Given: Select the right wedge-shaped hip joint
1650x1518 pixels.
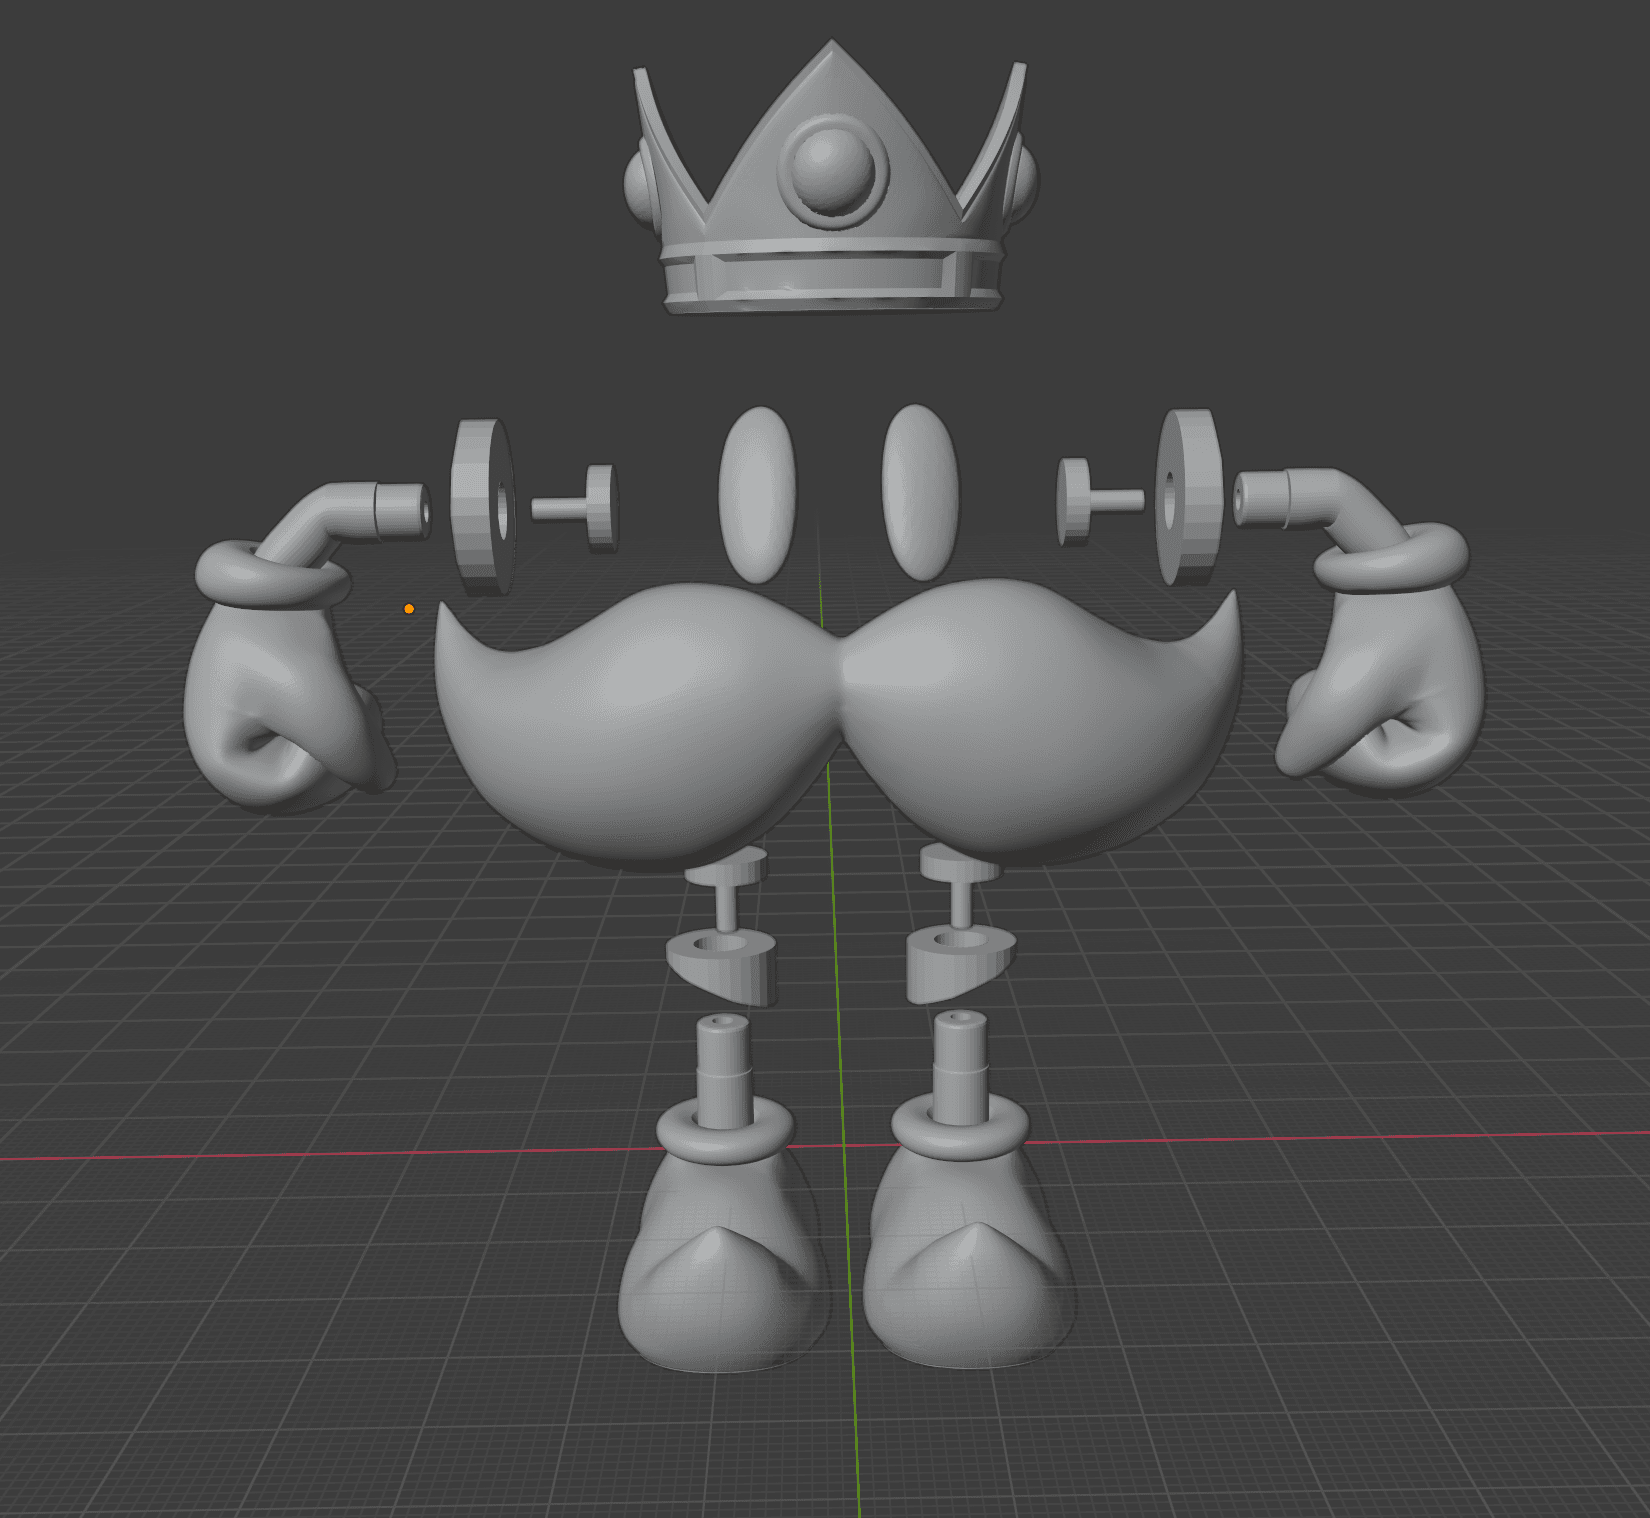Looking at the screenshot, I should click(x=960, y=963).
